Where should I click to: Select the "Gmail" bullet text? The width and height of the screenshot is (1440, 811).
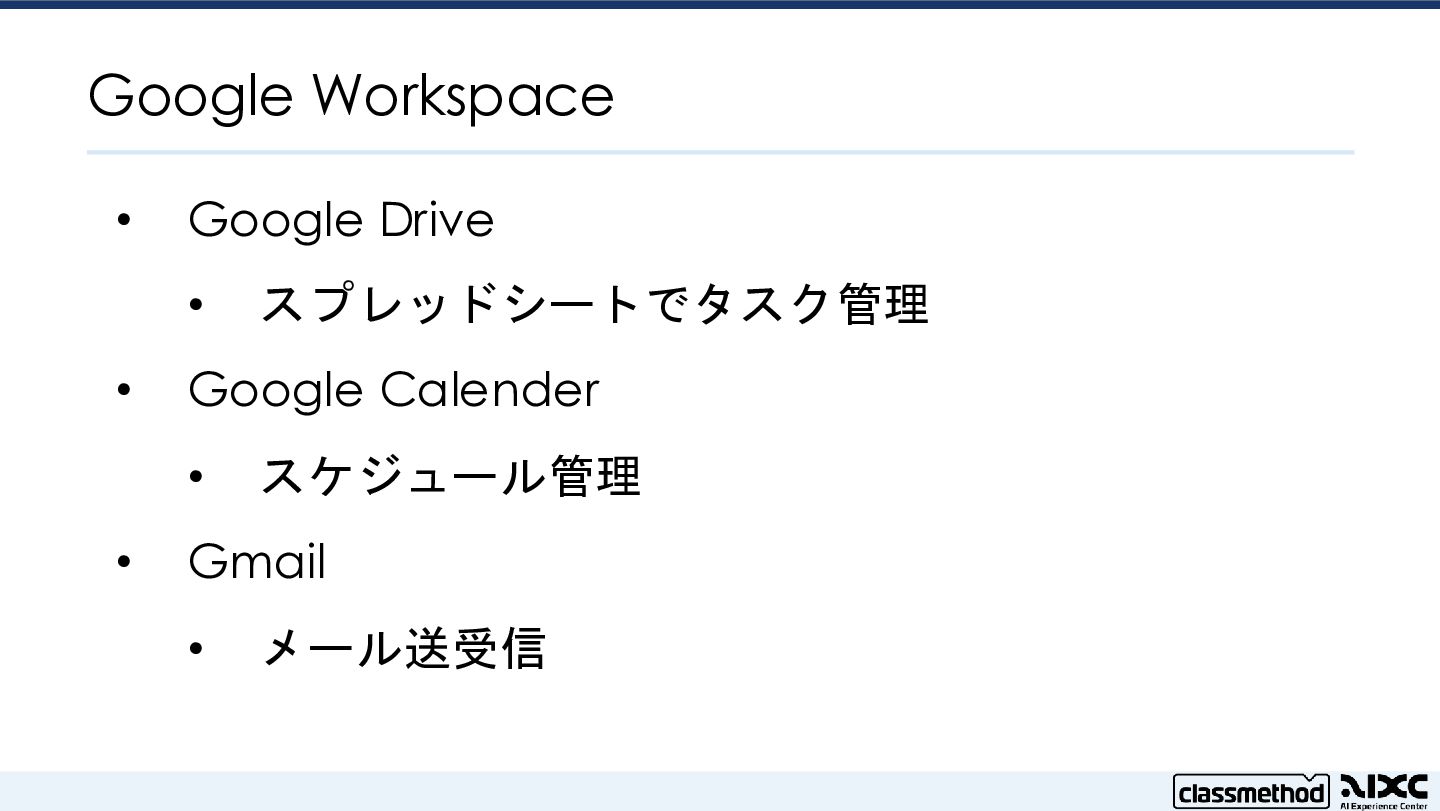point(257,561)
